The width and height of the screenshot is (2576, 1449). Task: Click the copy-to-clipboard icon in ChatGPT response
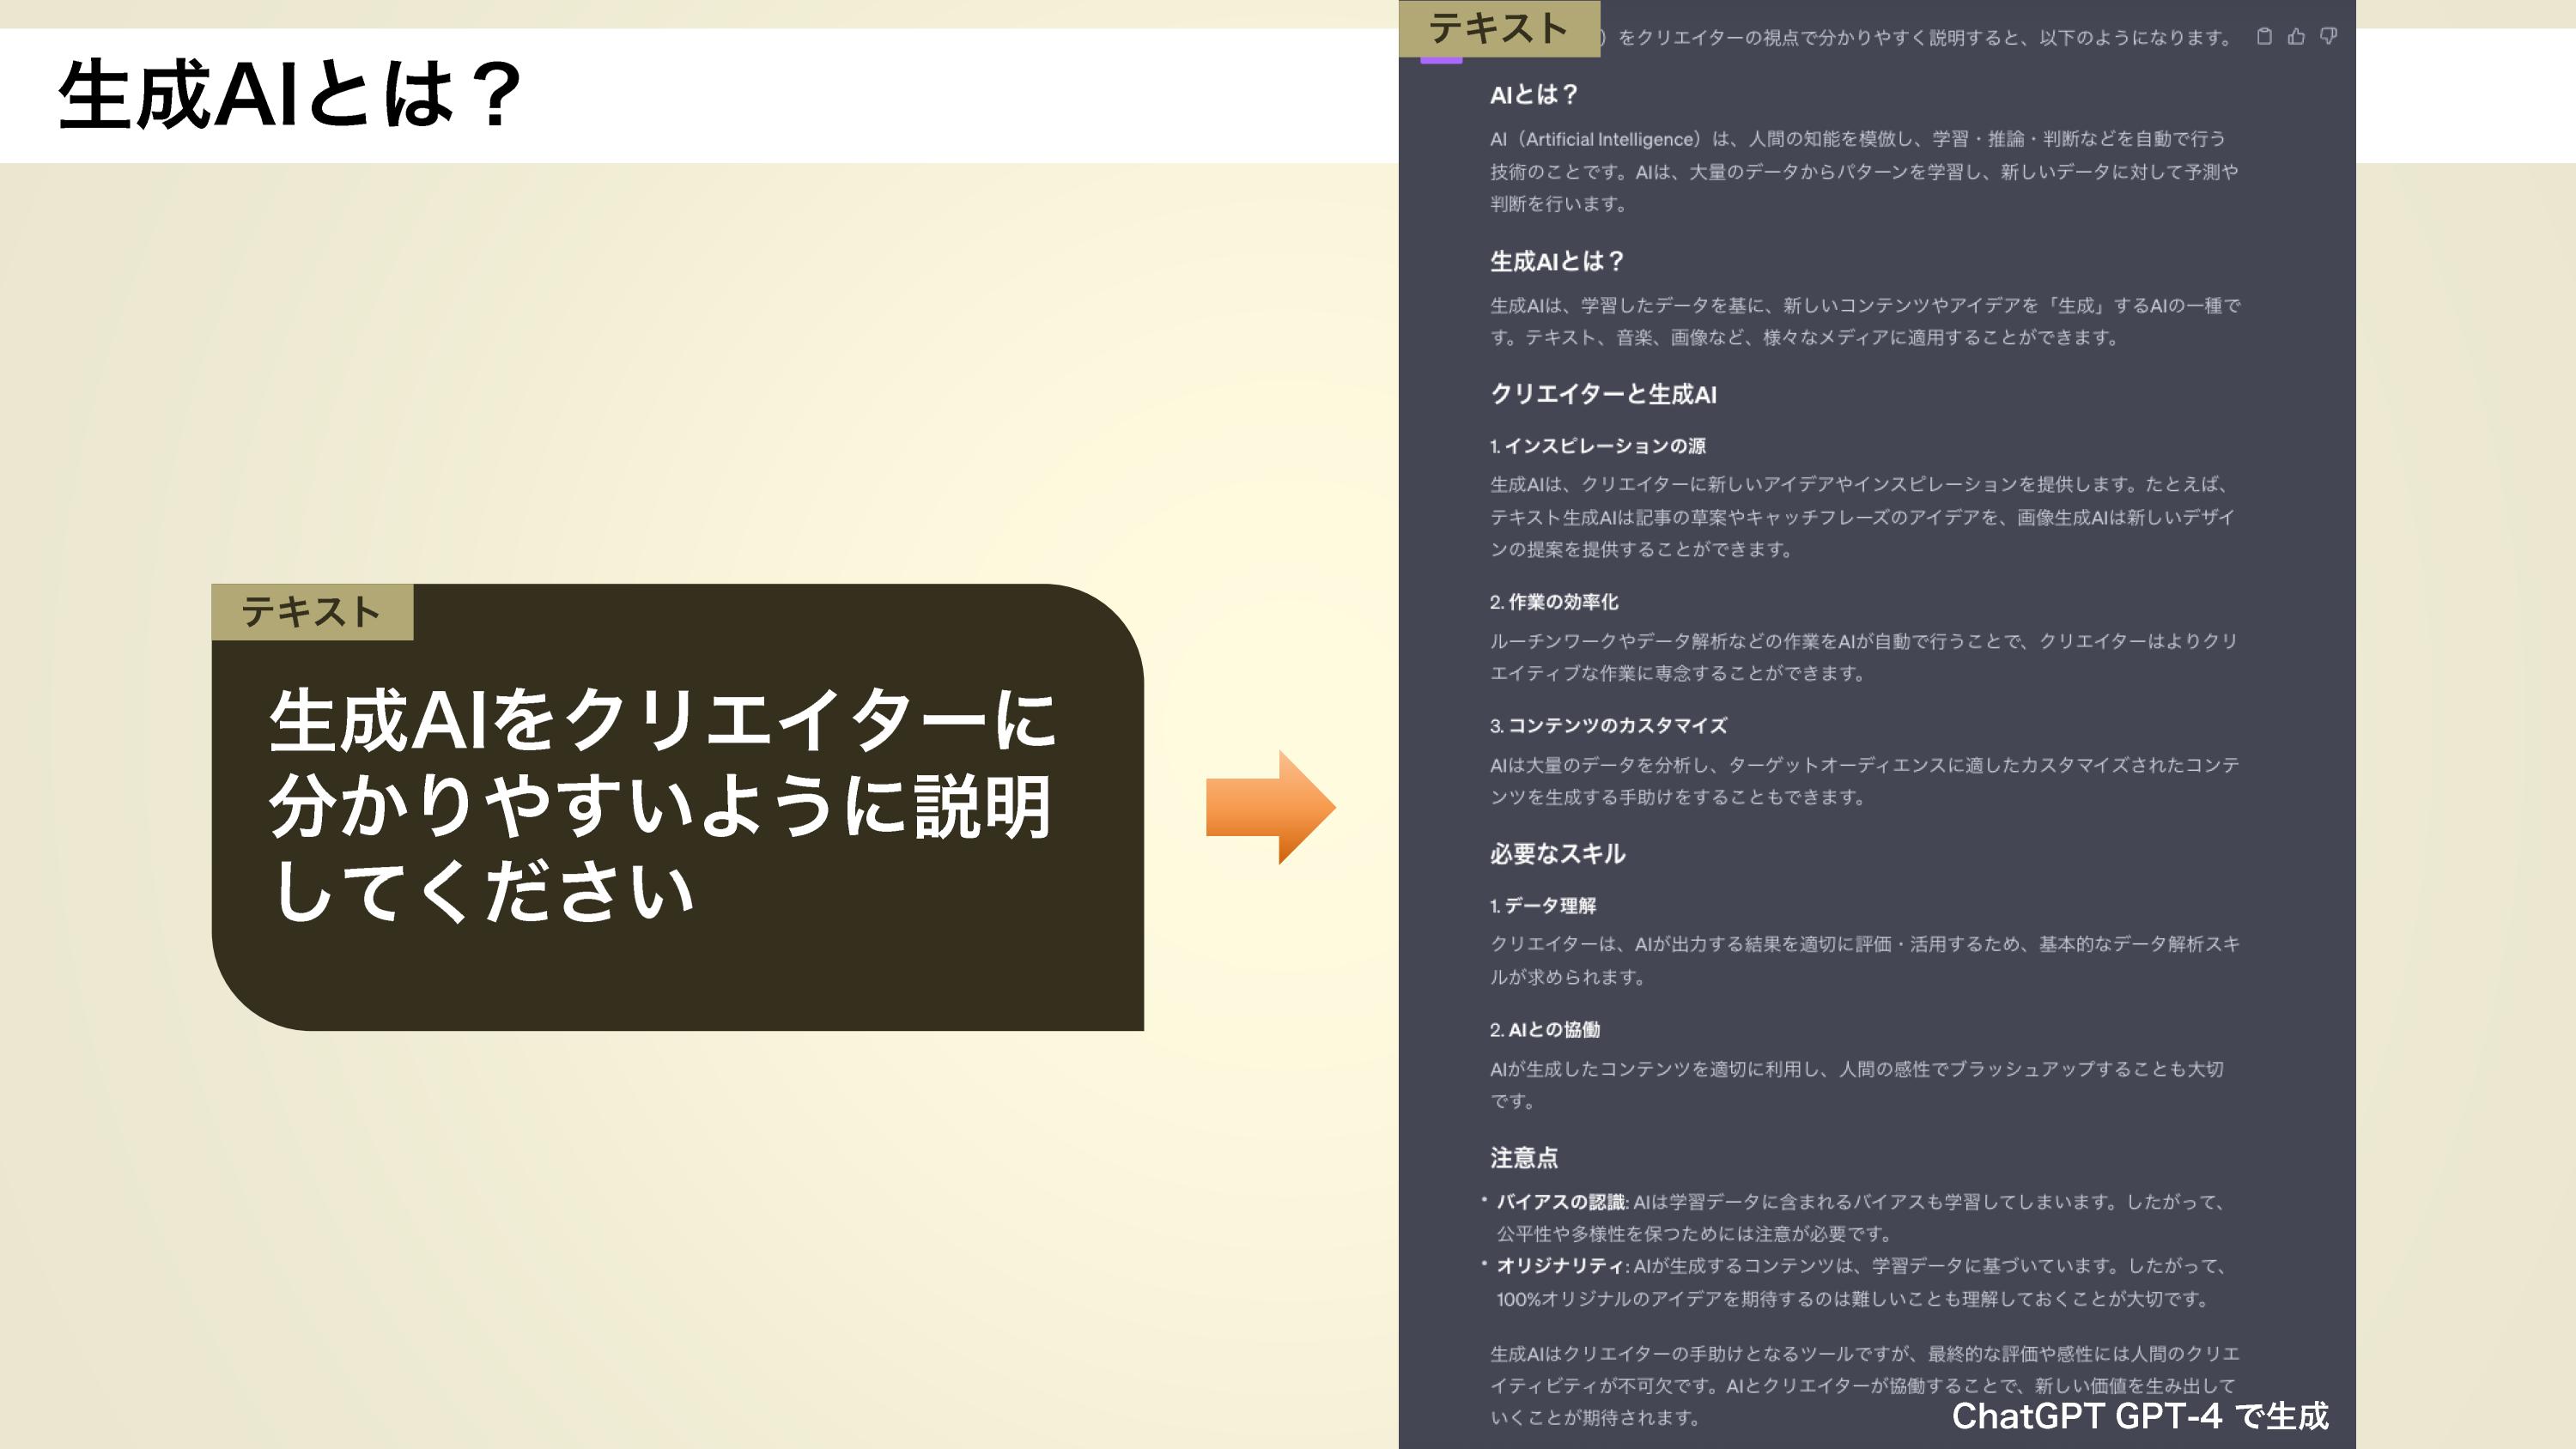[x=2264, y=36]
